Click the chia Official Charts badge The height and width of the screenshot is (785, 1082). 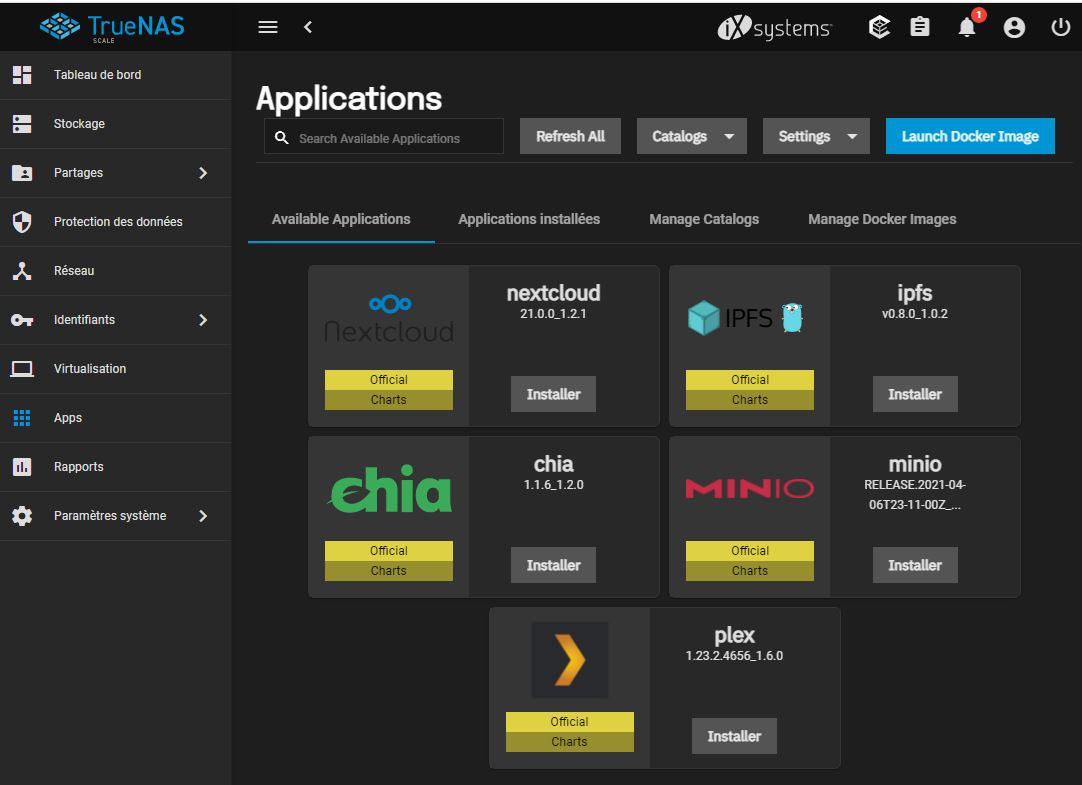click(388, 561)
